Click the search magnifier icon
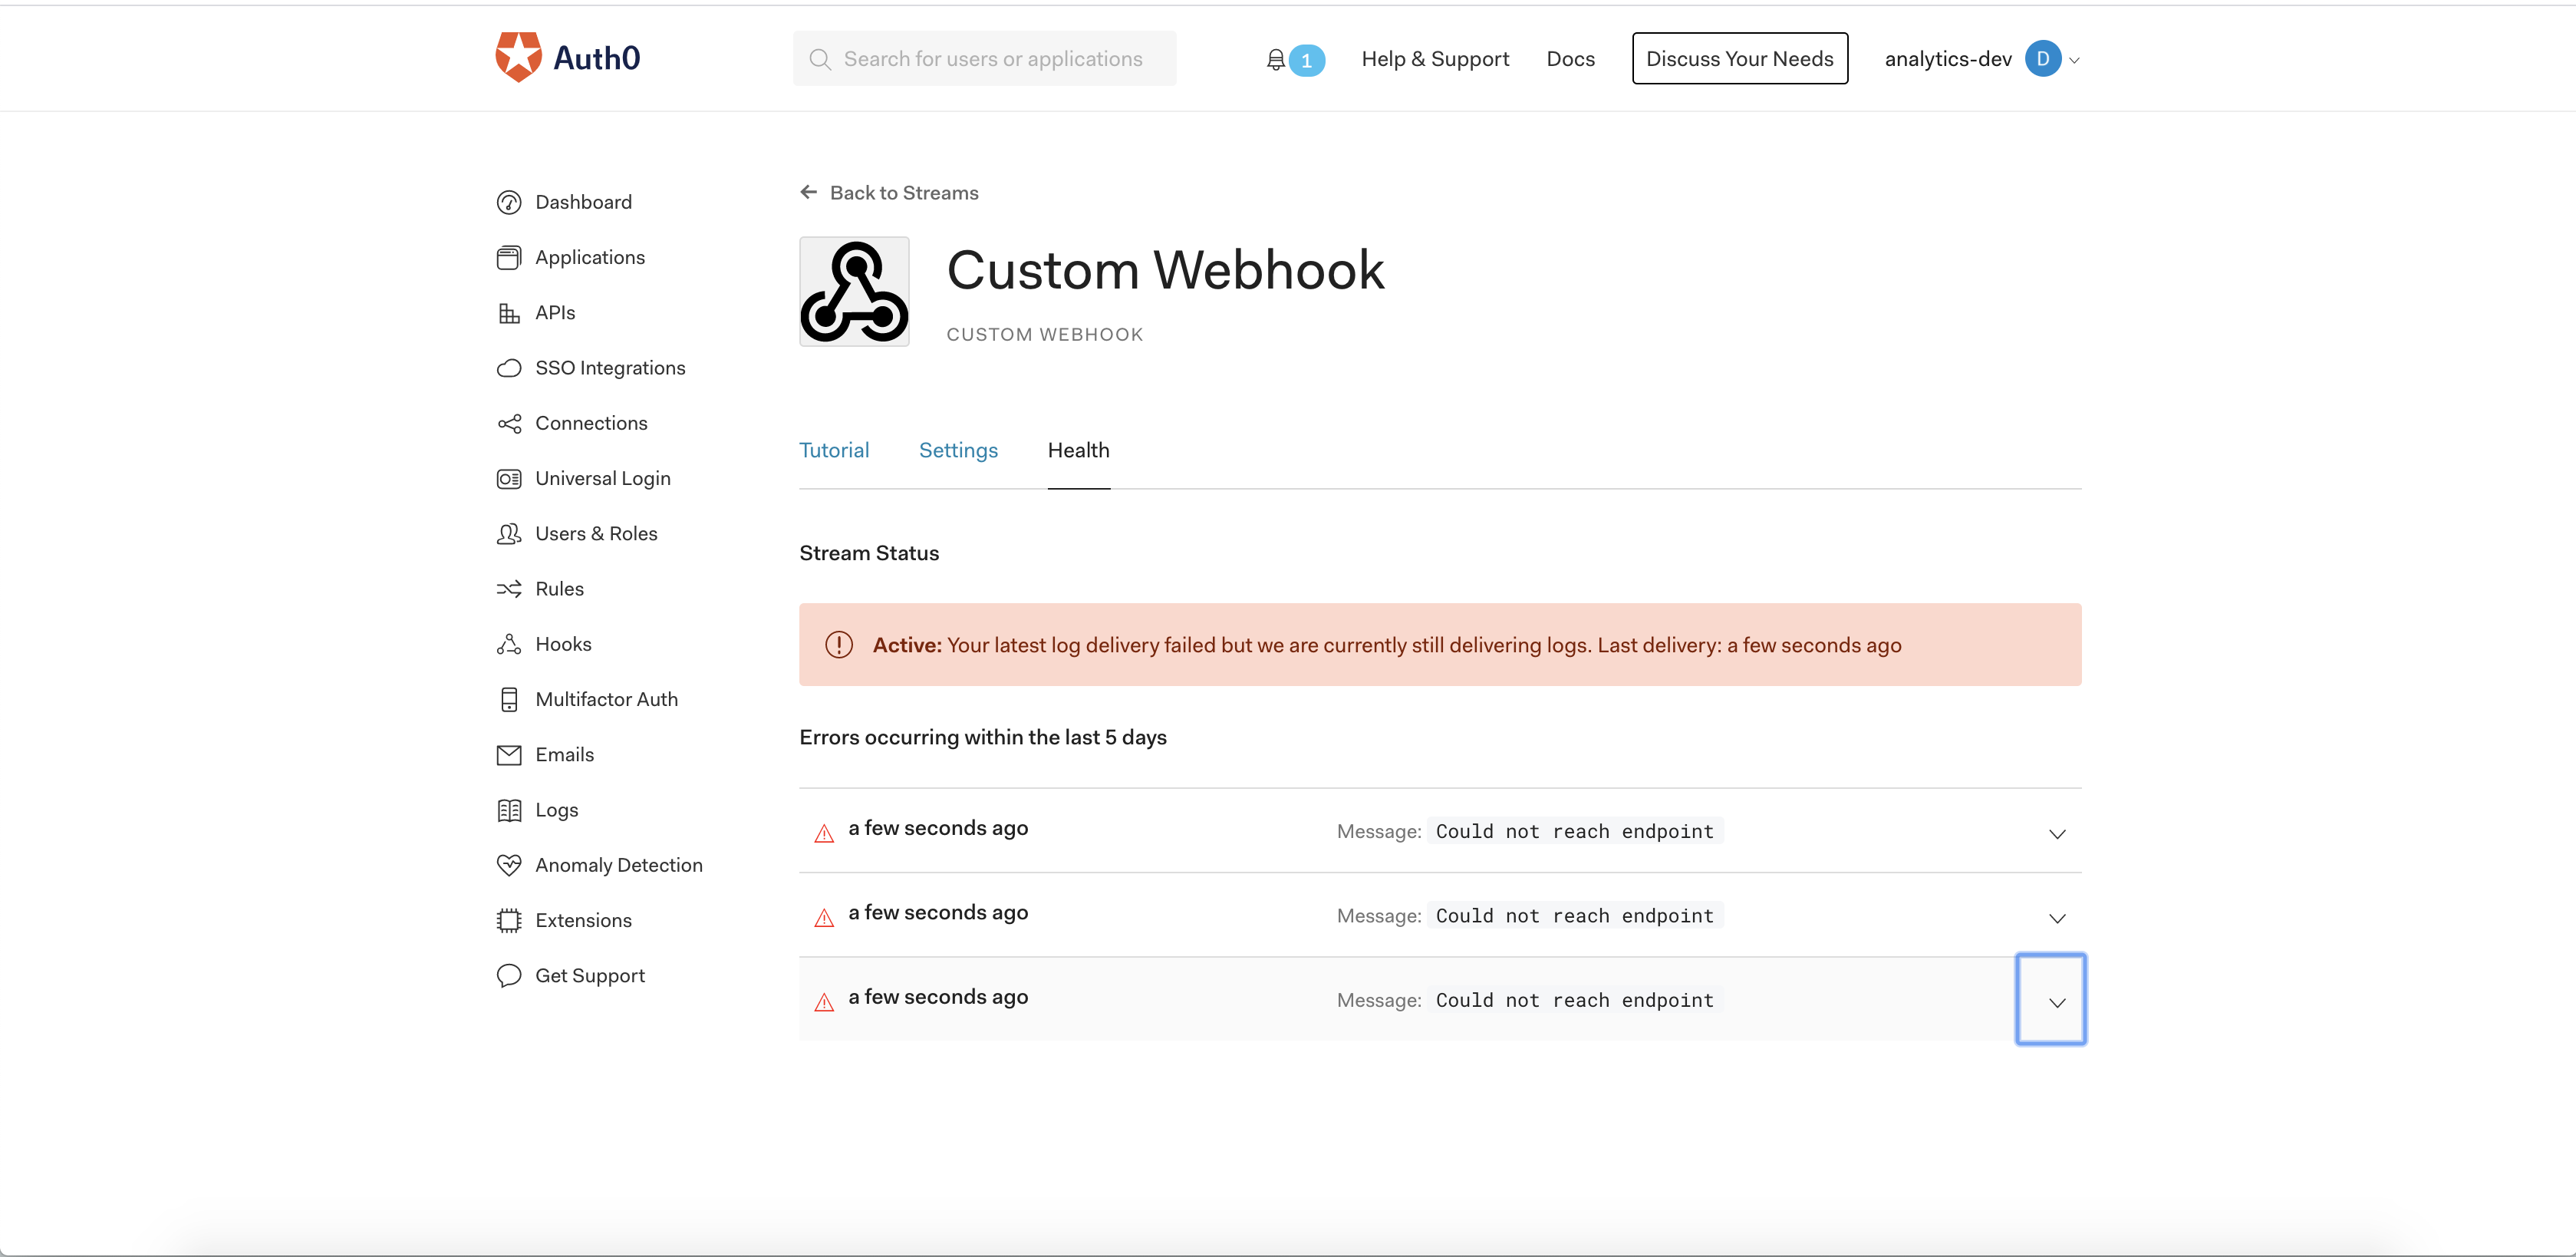The image size is (2576, 1257). (x=820, y=59)
